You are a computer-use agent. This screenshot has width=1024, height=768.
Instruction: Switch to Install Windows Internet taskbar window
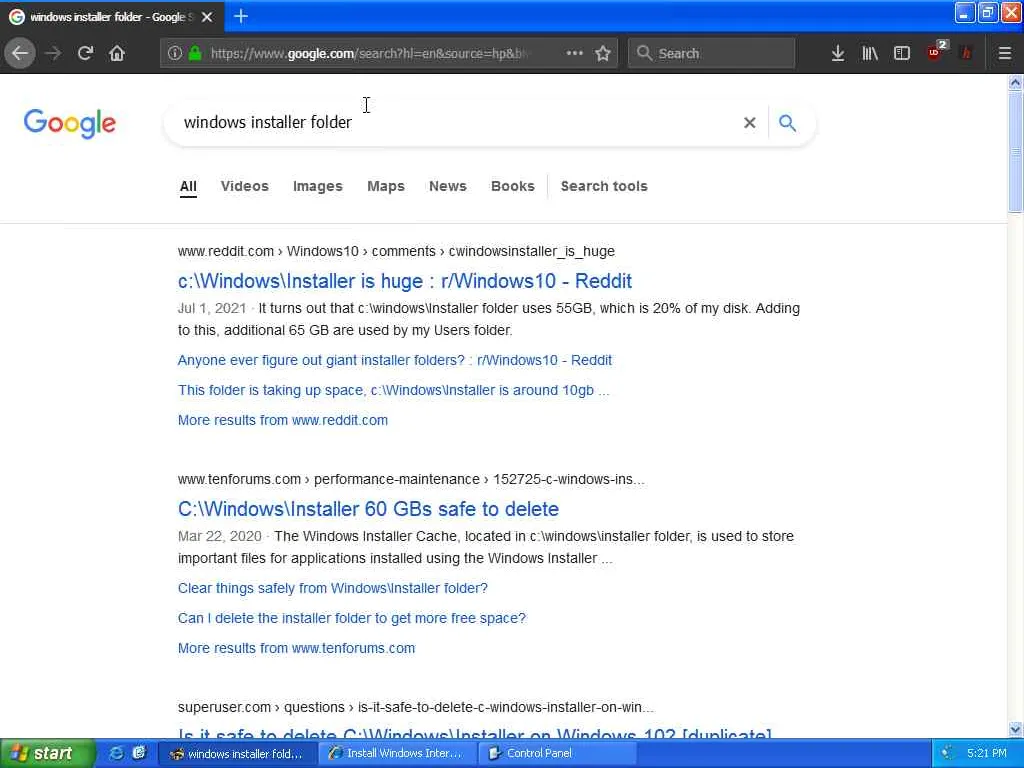[398, 753]
